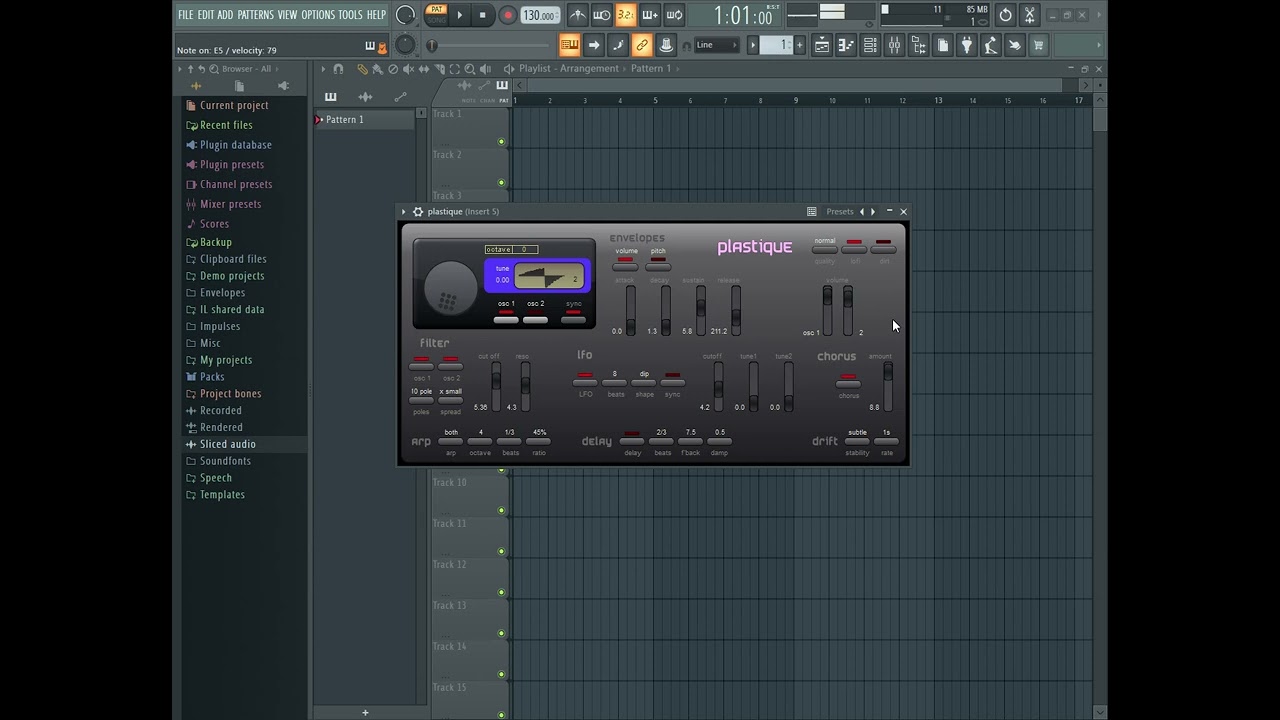Toggle the delay on/off button
1280x720 pixels.
[632, 441]
